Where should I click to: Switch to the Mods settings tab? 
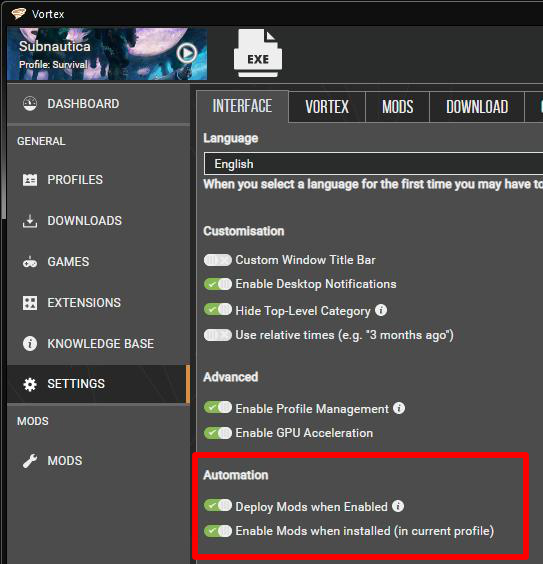[397, 107]
